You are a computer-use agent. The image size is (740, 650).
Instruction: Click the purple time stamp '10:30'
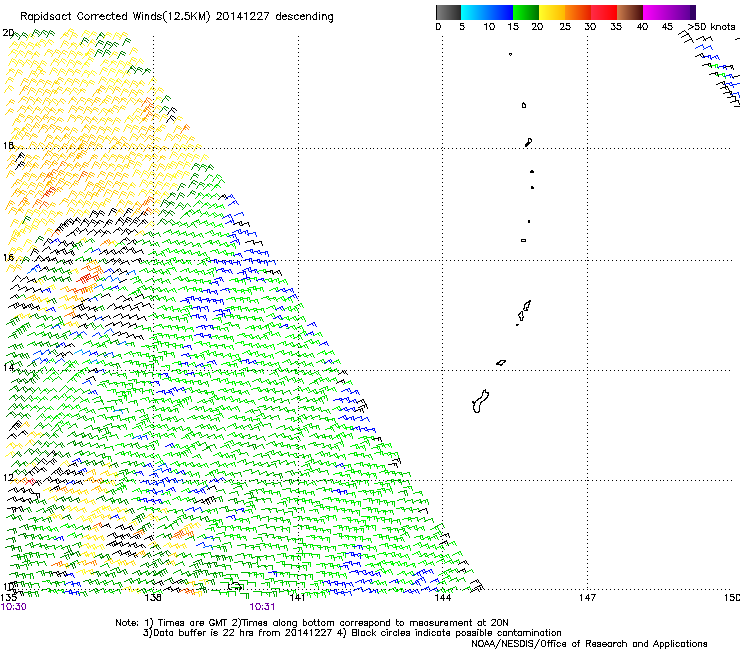click(14, 607)
